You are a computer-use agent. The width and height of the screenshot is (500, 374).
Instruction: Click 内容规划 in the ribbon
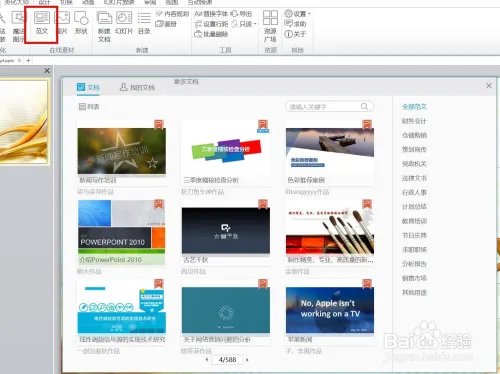pyautogui.click(x=172, y=14)
